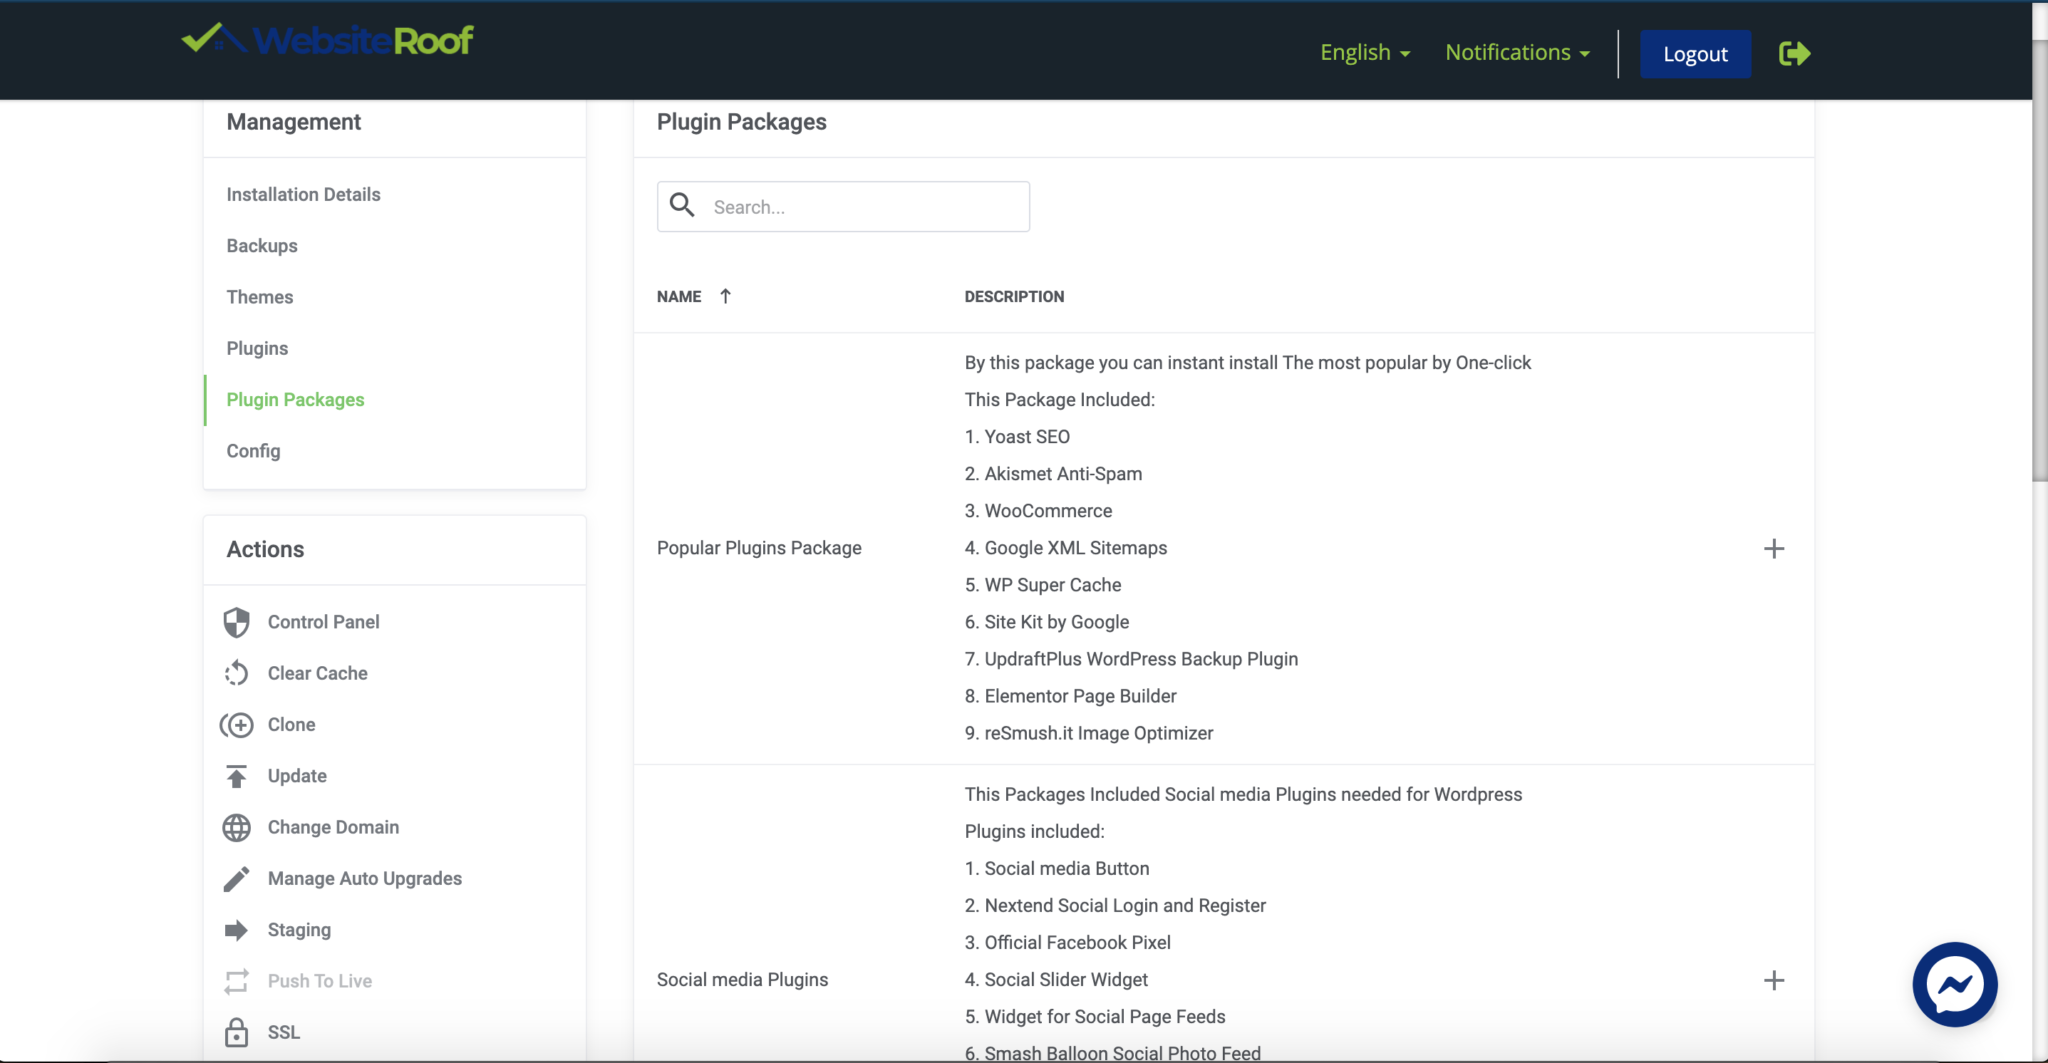Click '3. Official Facebook Pixel' text
The width and height of the screenshot is (2048, 1063).
(1067, 942)
